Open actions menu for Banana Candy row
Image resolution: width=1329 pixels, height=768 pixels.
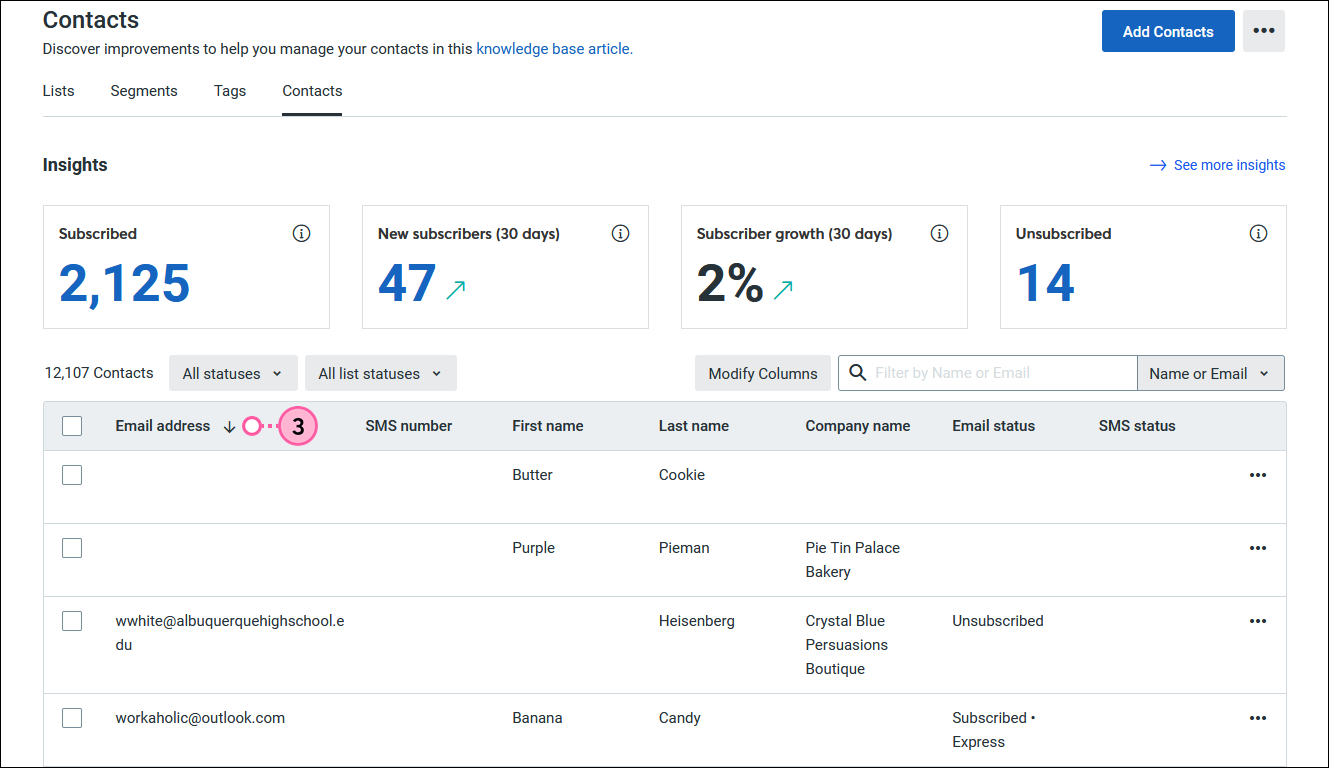[x=1258, y=718]
